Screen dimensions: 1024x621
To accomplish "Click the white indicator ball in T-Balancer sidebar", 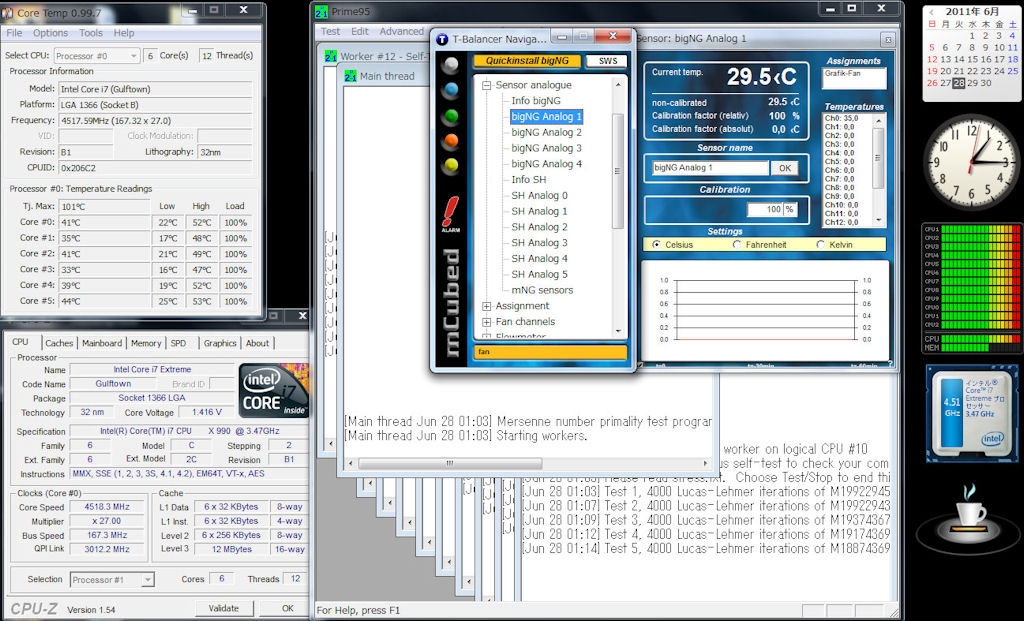I will click(x=452, y=65).
